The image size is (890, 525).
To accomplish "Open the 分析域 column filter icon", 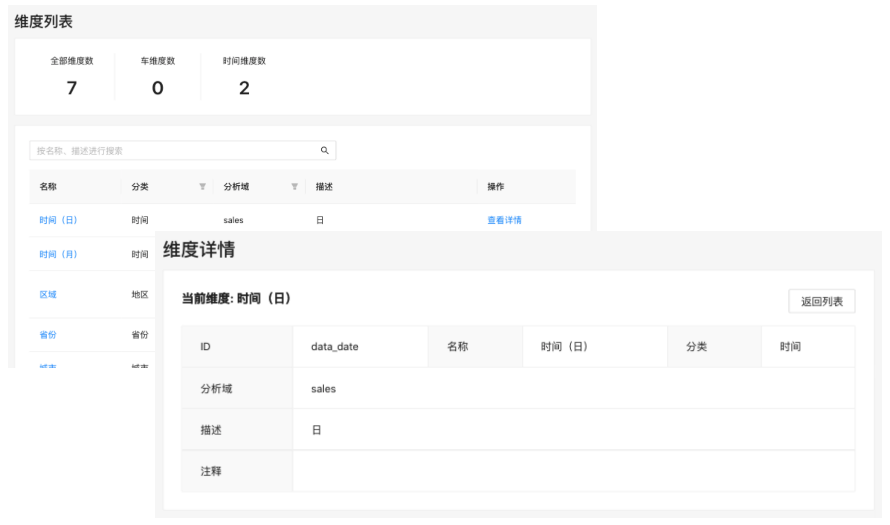I will point(294,187).
